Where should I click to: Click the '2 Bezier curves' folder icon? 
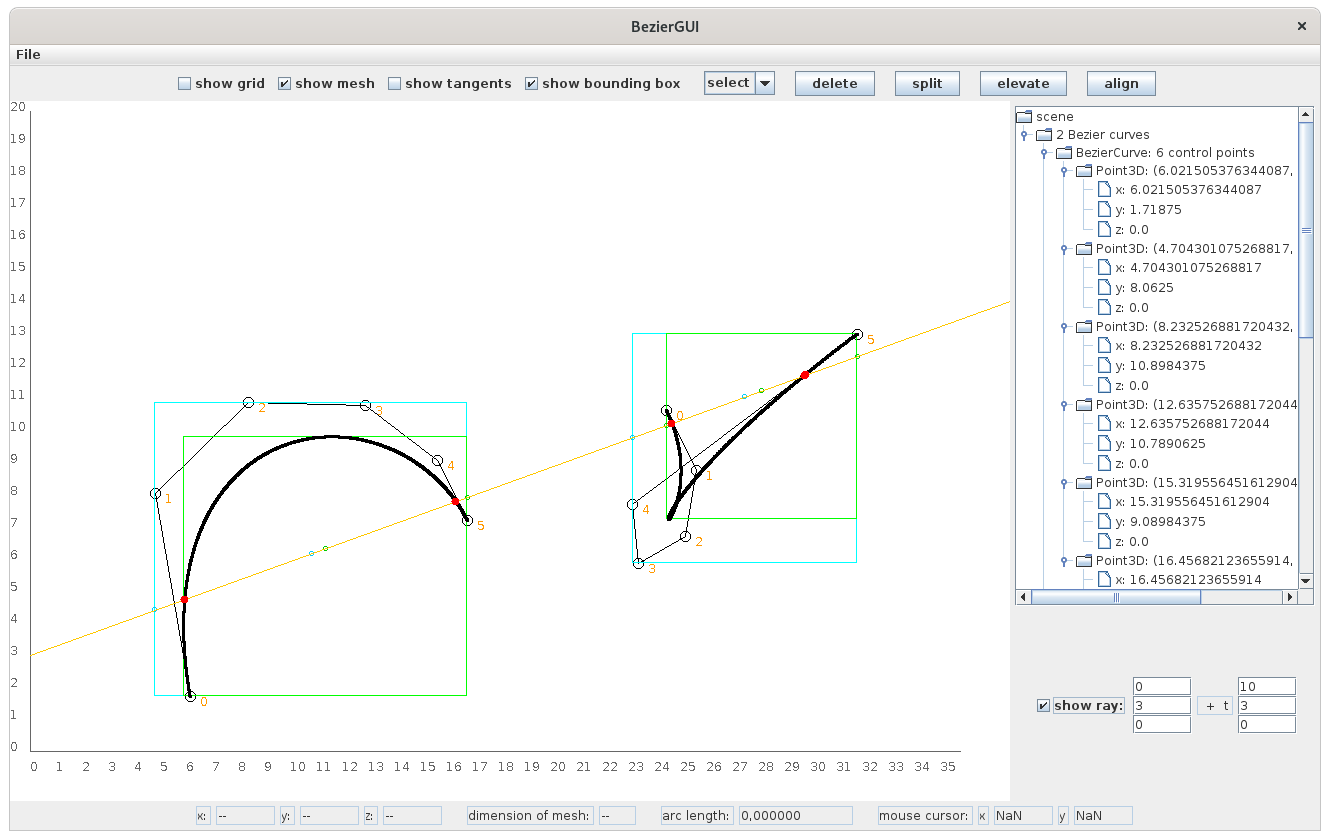point(1044,134)
